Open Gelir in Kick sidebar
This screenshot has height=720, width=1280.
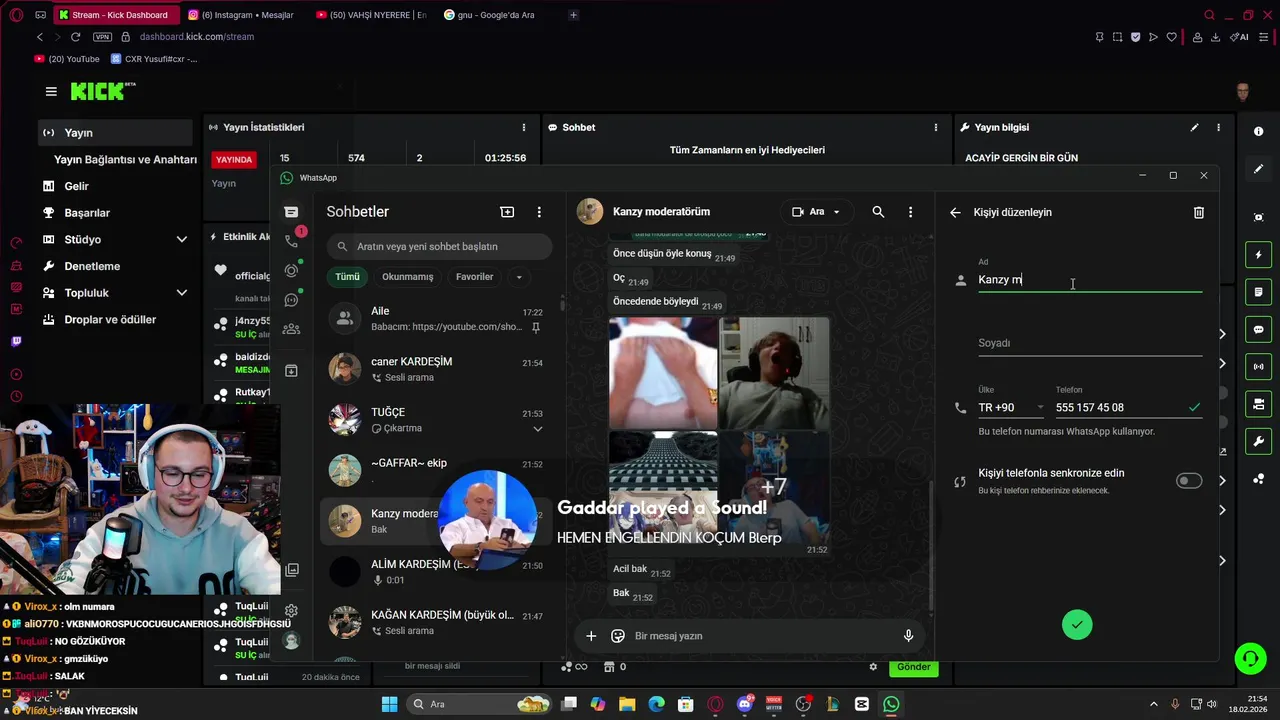(x=115, y=186)
